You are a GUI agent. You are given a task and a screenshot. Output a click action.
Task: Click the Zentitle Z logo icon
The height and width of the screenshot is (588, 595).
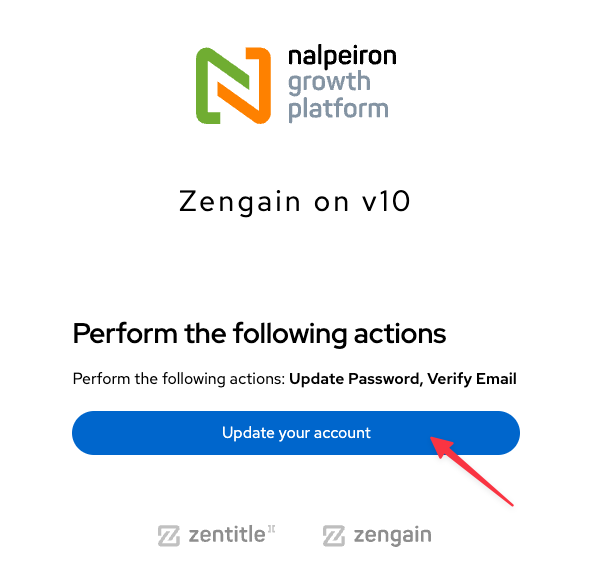point(168,535)
